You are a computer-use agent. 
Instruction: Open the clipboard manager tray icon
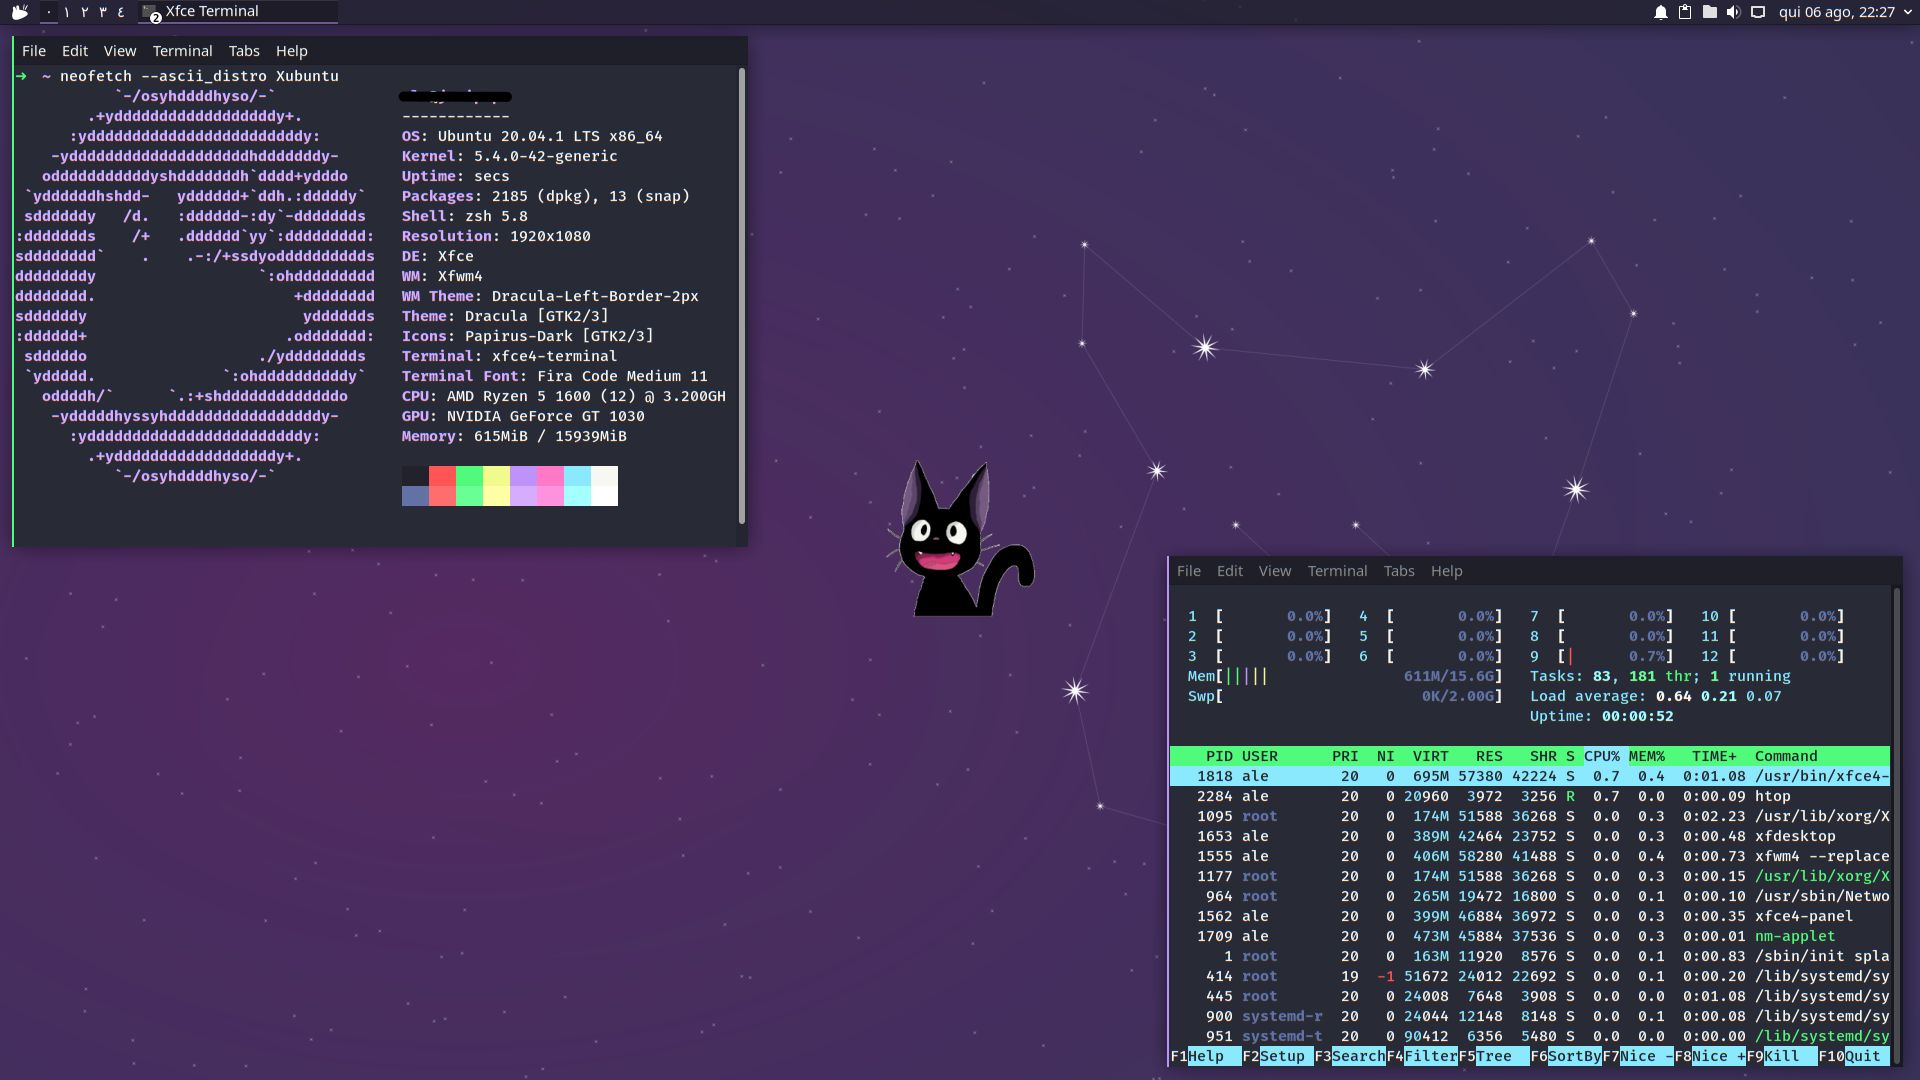click(x=1687, y=12)
